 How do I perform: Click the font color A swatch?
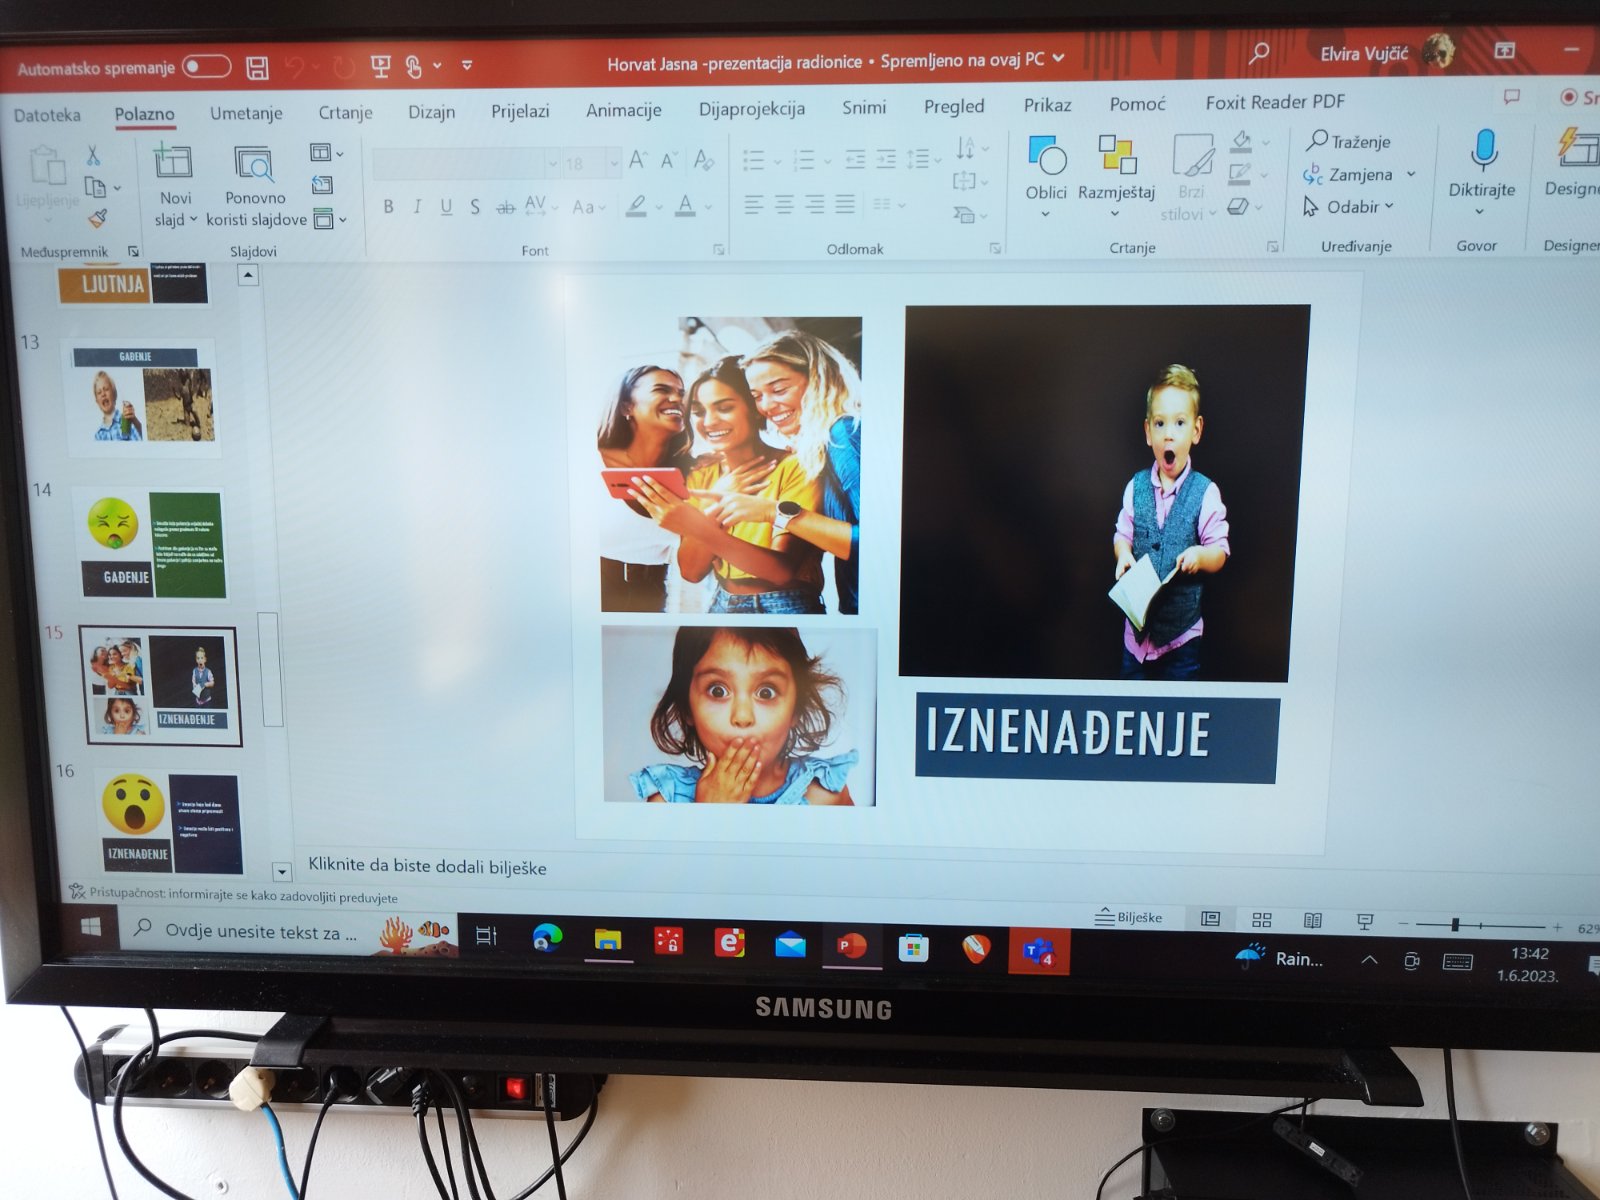point(685,206)
